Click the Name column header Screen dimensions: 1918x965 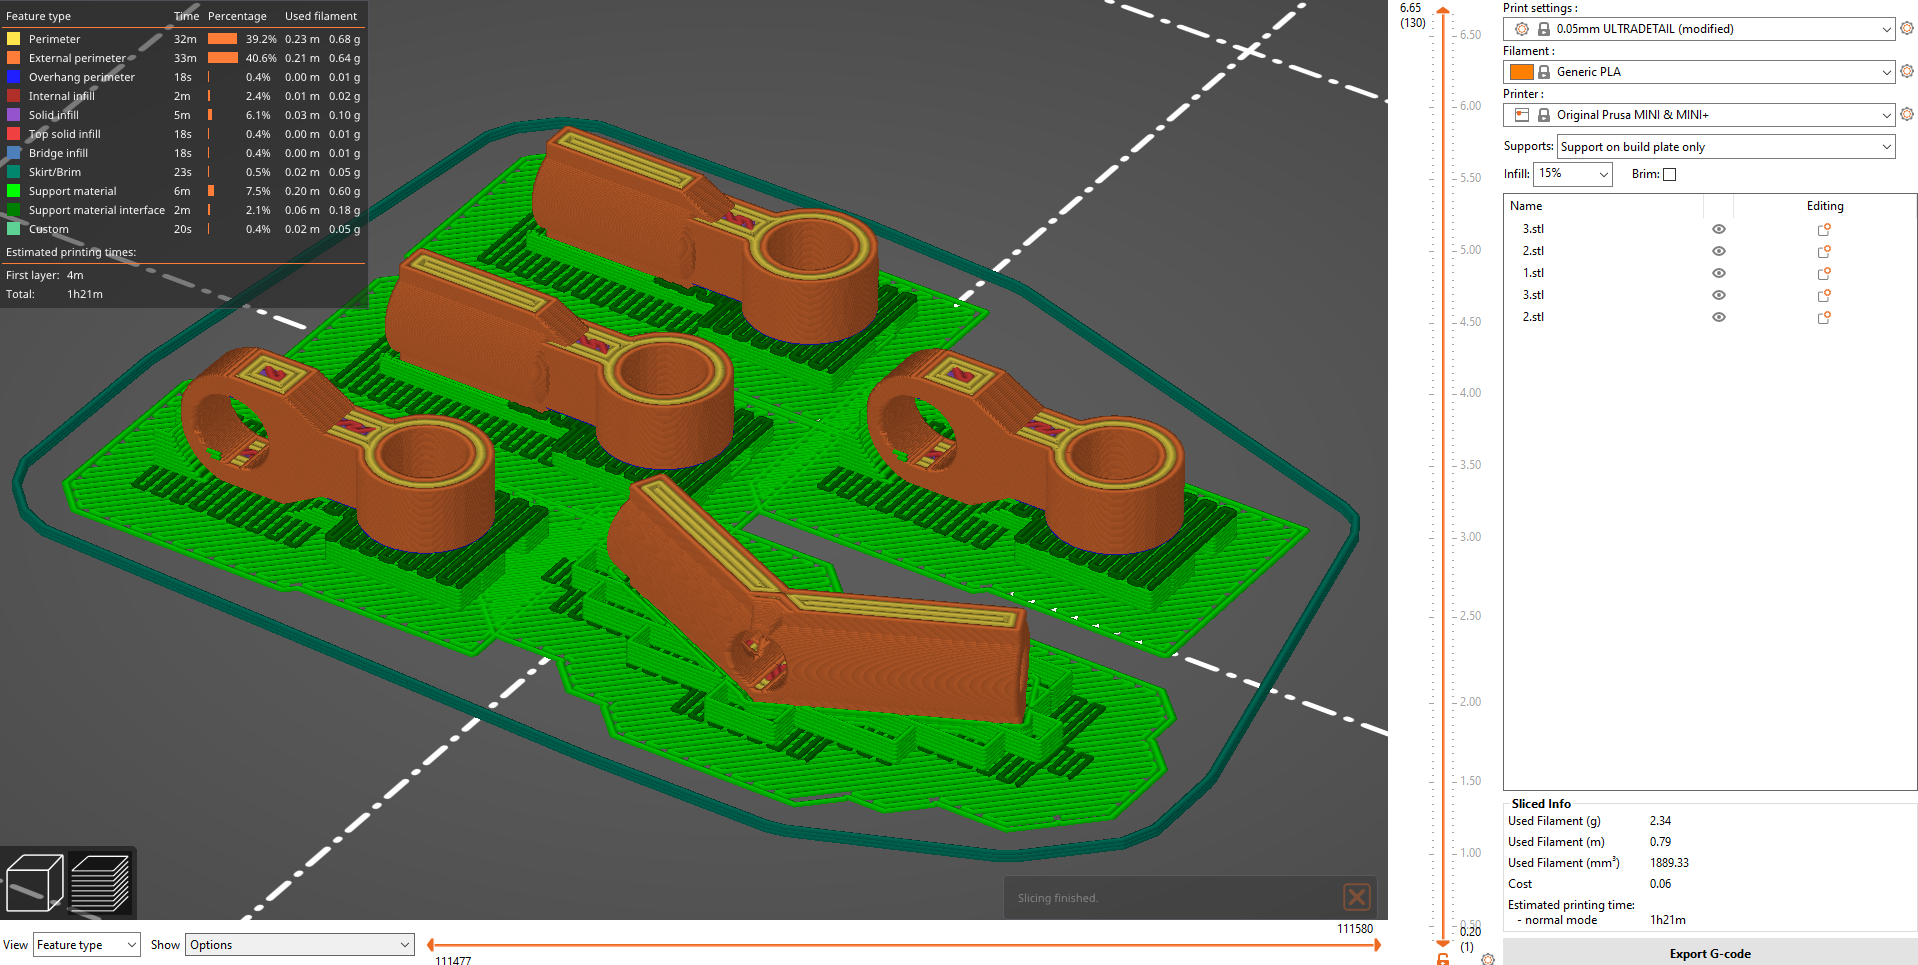[1526, 206]
